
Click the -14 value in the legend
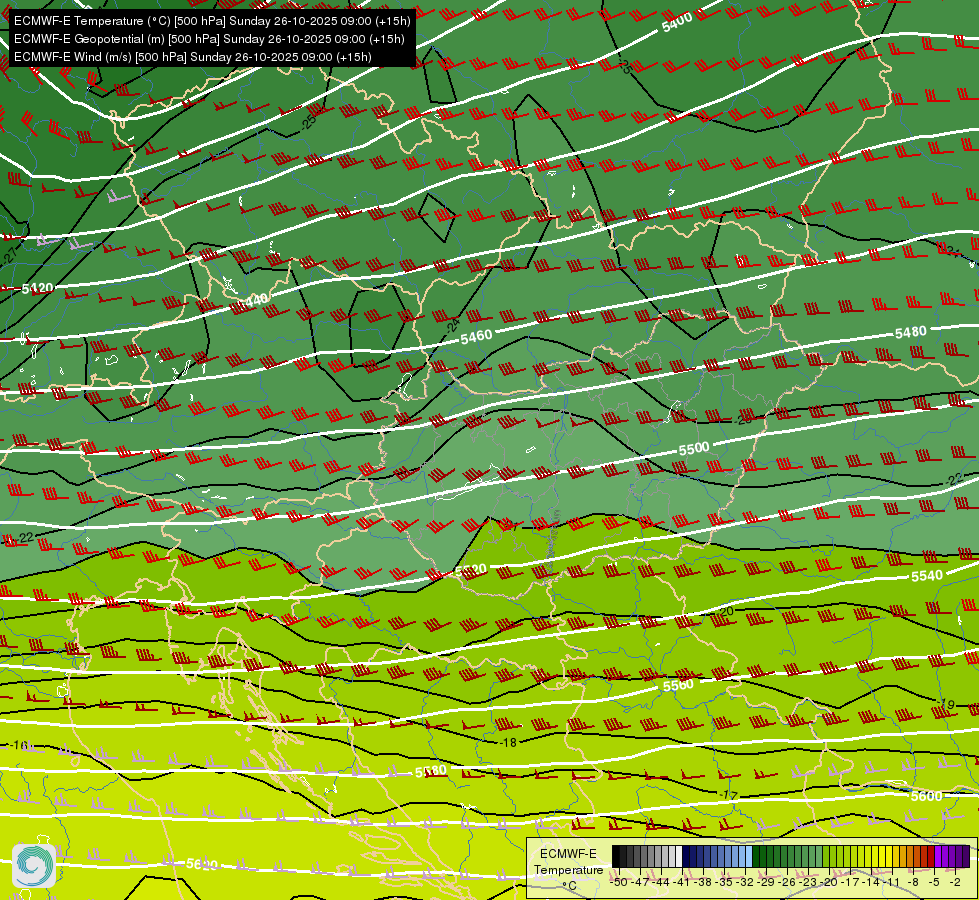coord(872,882)
